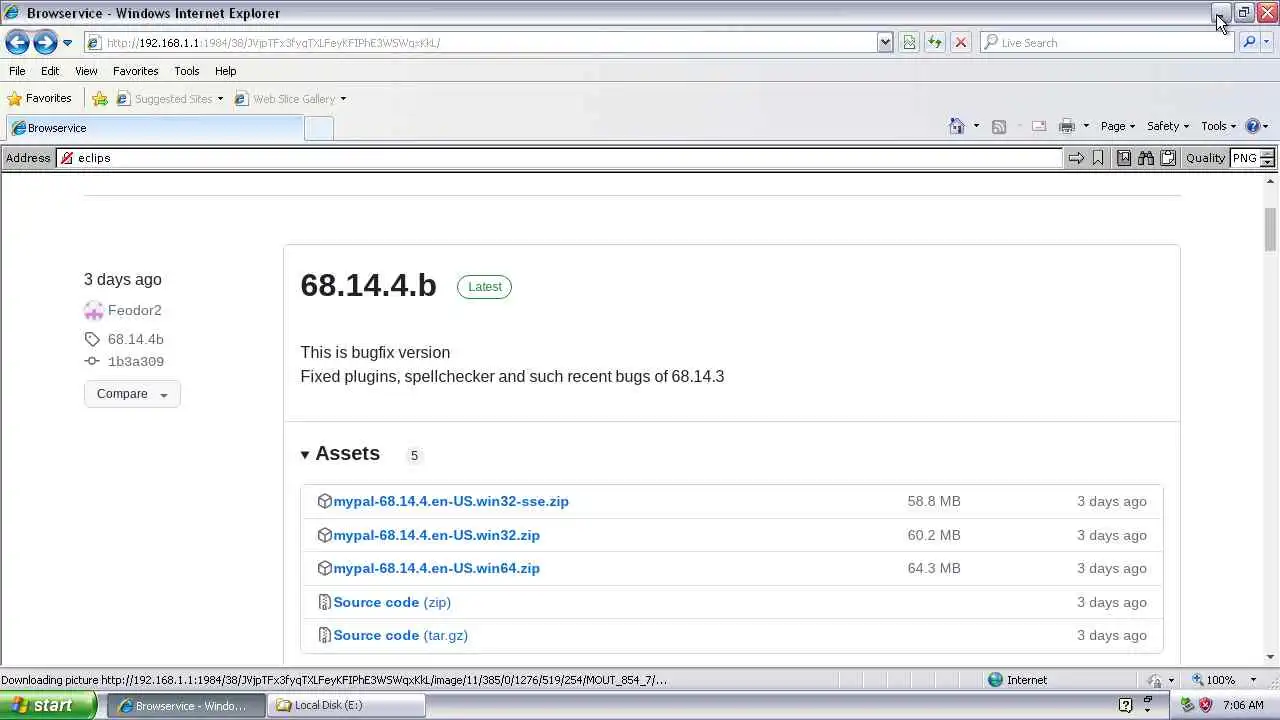Viewport: 1280px width, 720px height.
Task: Download mypal-68.14.4.en-US.win64.zip
Action: (436, 568)
